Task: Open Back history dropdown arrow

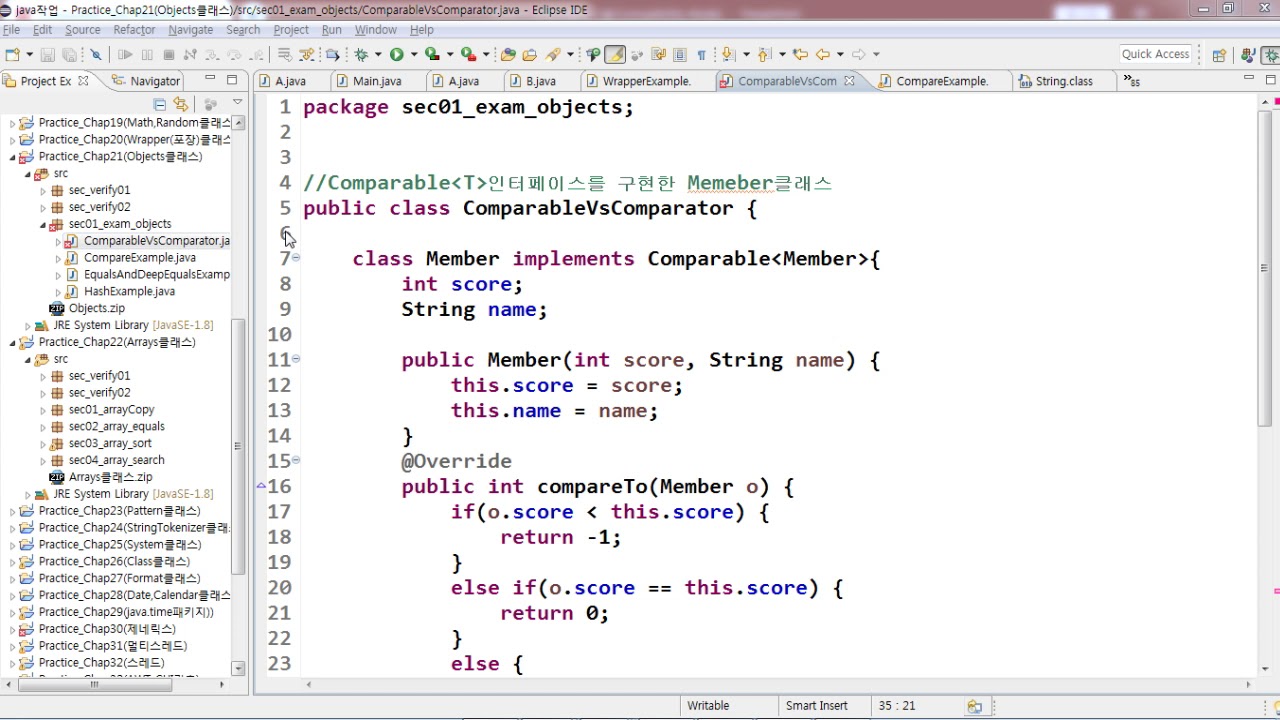Action: [840, 55]
